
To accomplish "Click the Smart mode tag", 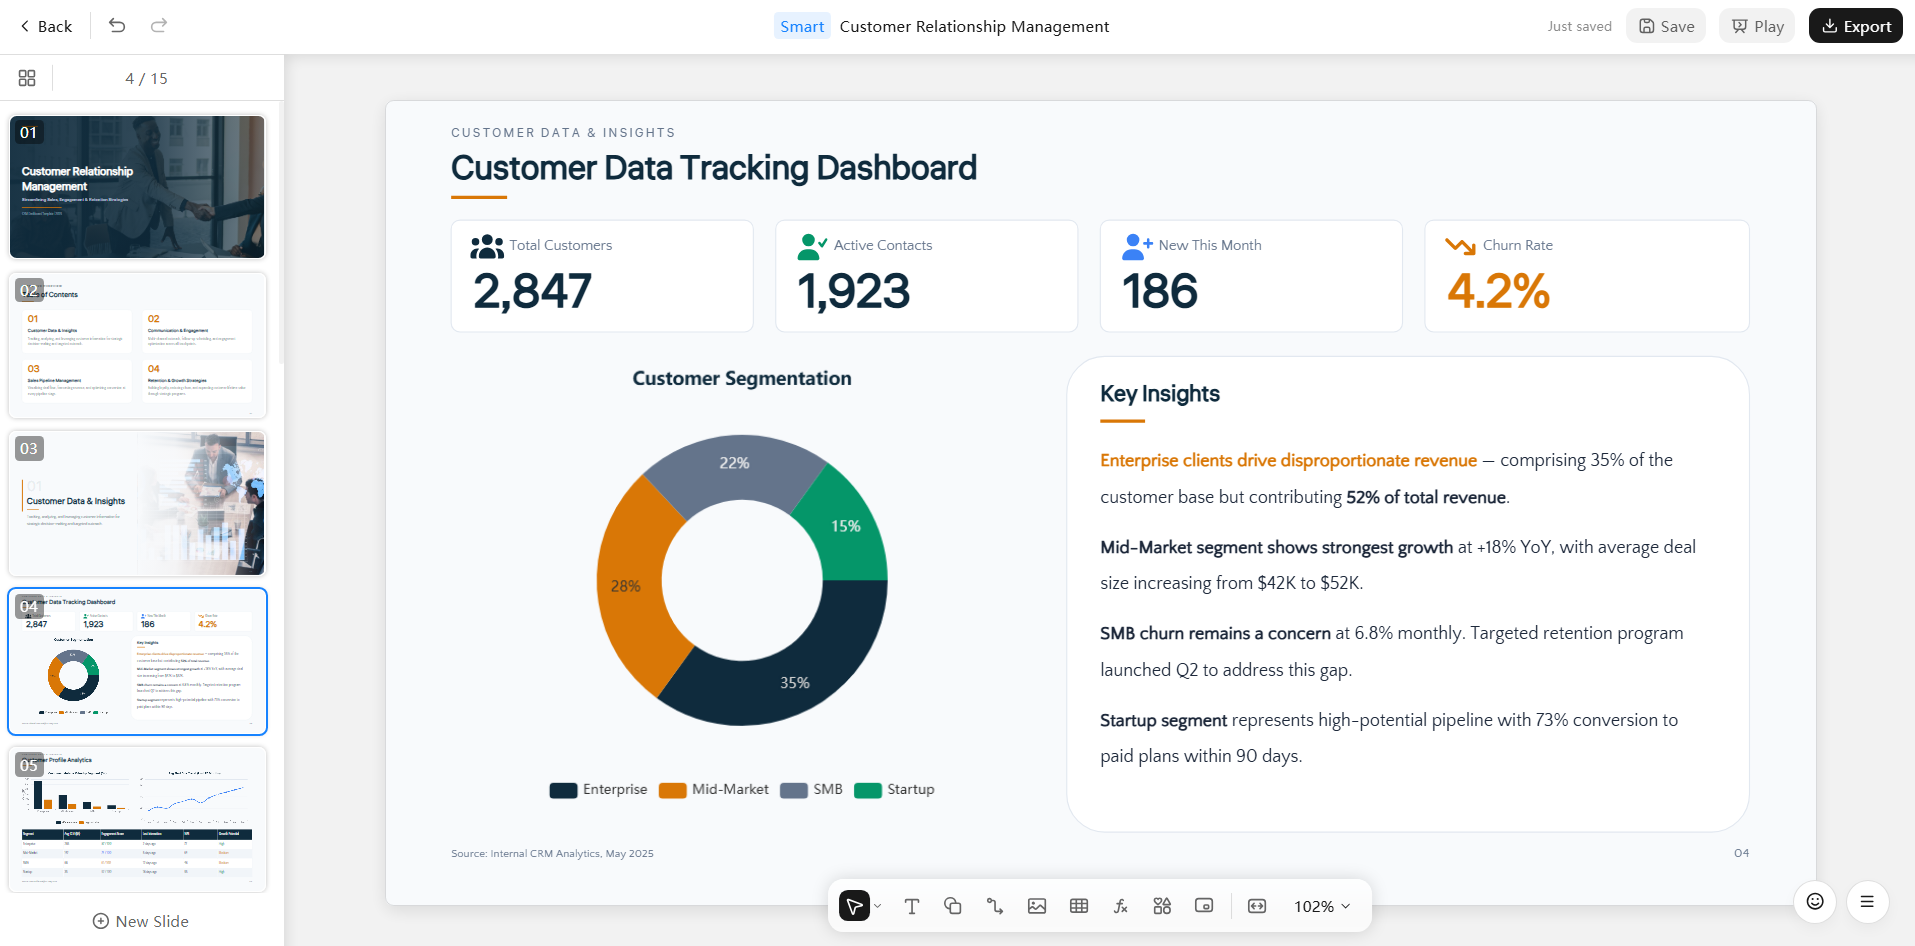I will pos(802,26).
